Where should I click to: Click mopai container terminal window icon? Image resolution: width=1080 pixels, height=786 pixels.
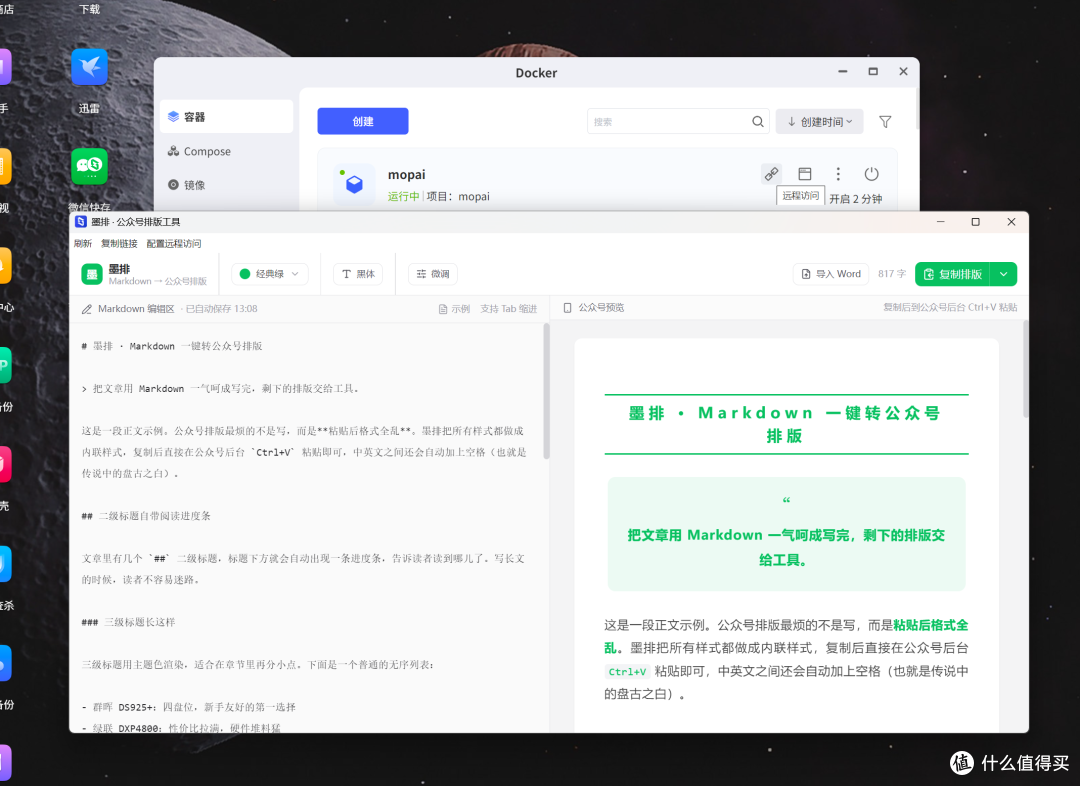(x=804, y=174)
